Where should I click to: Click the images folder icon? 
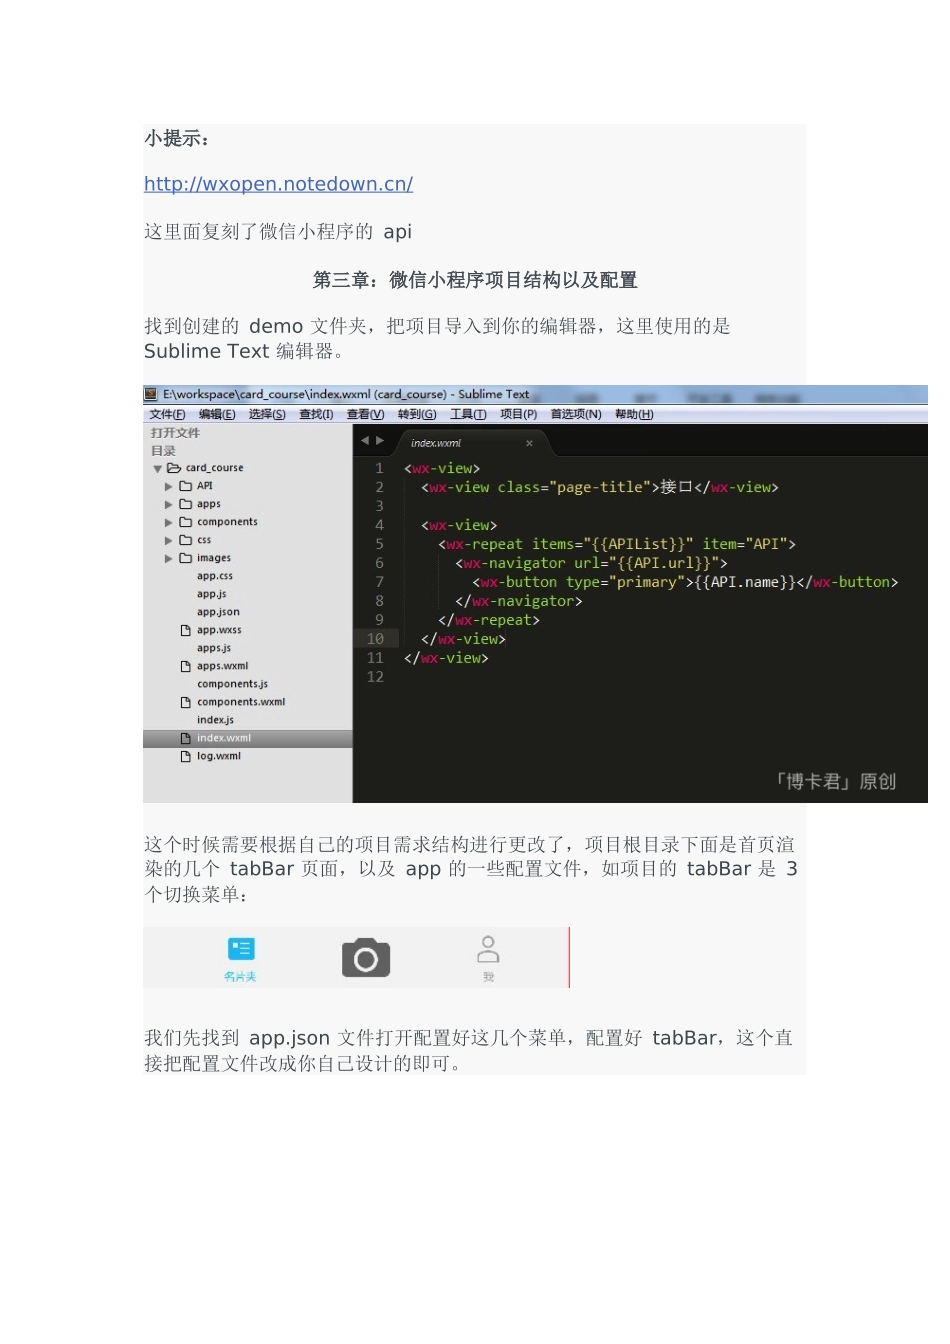pos(185,558)
